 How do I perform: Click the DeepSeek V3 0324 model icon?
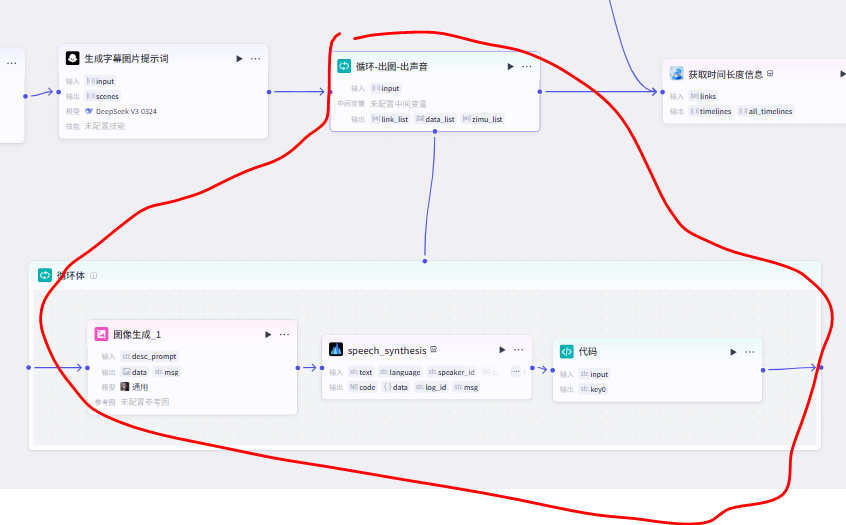89,111
